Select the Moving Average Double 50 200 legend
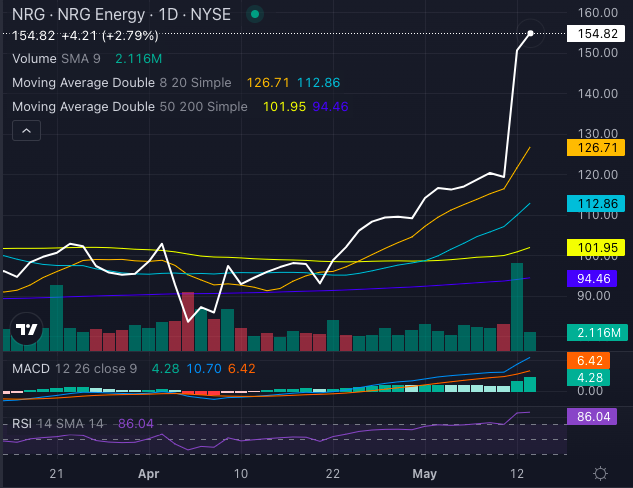Screen dimensions: 633x488 130,107
